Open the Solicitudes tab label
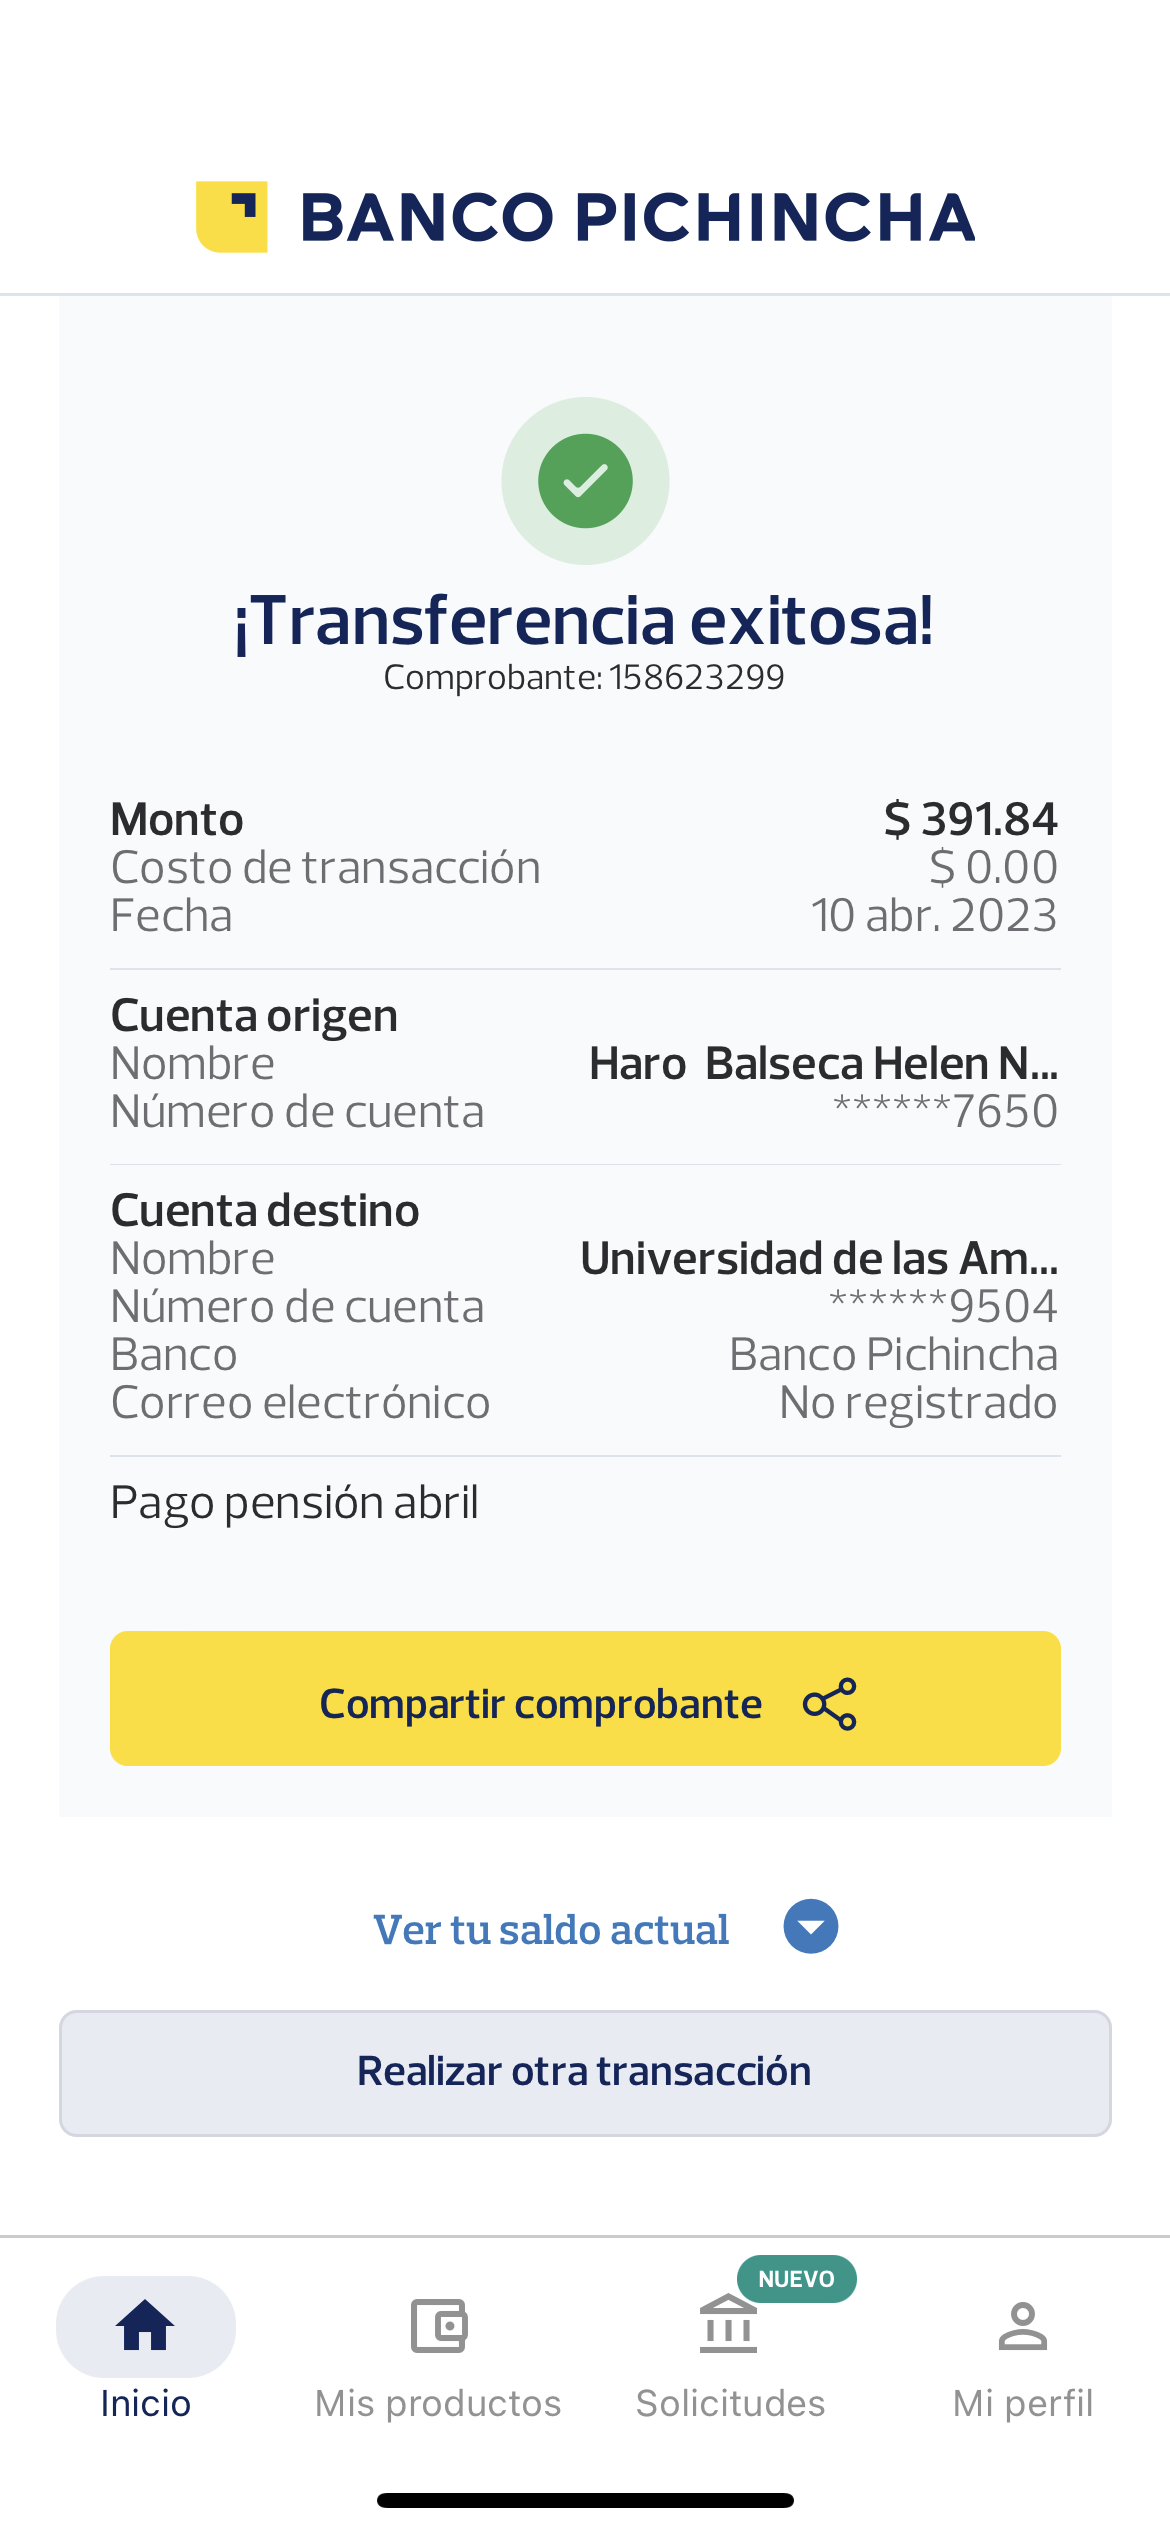 point(730,2403)
